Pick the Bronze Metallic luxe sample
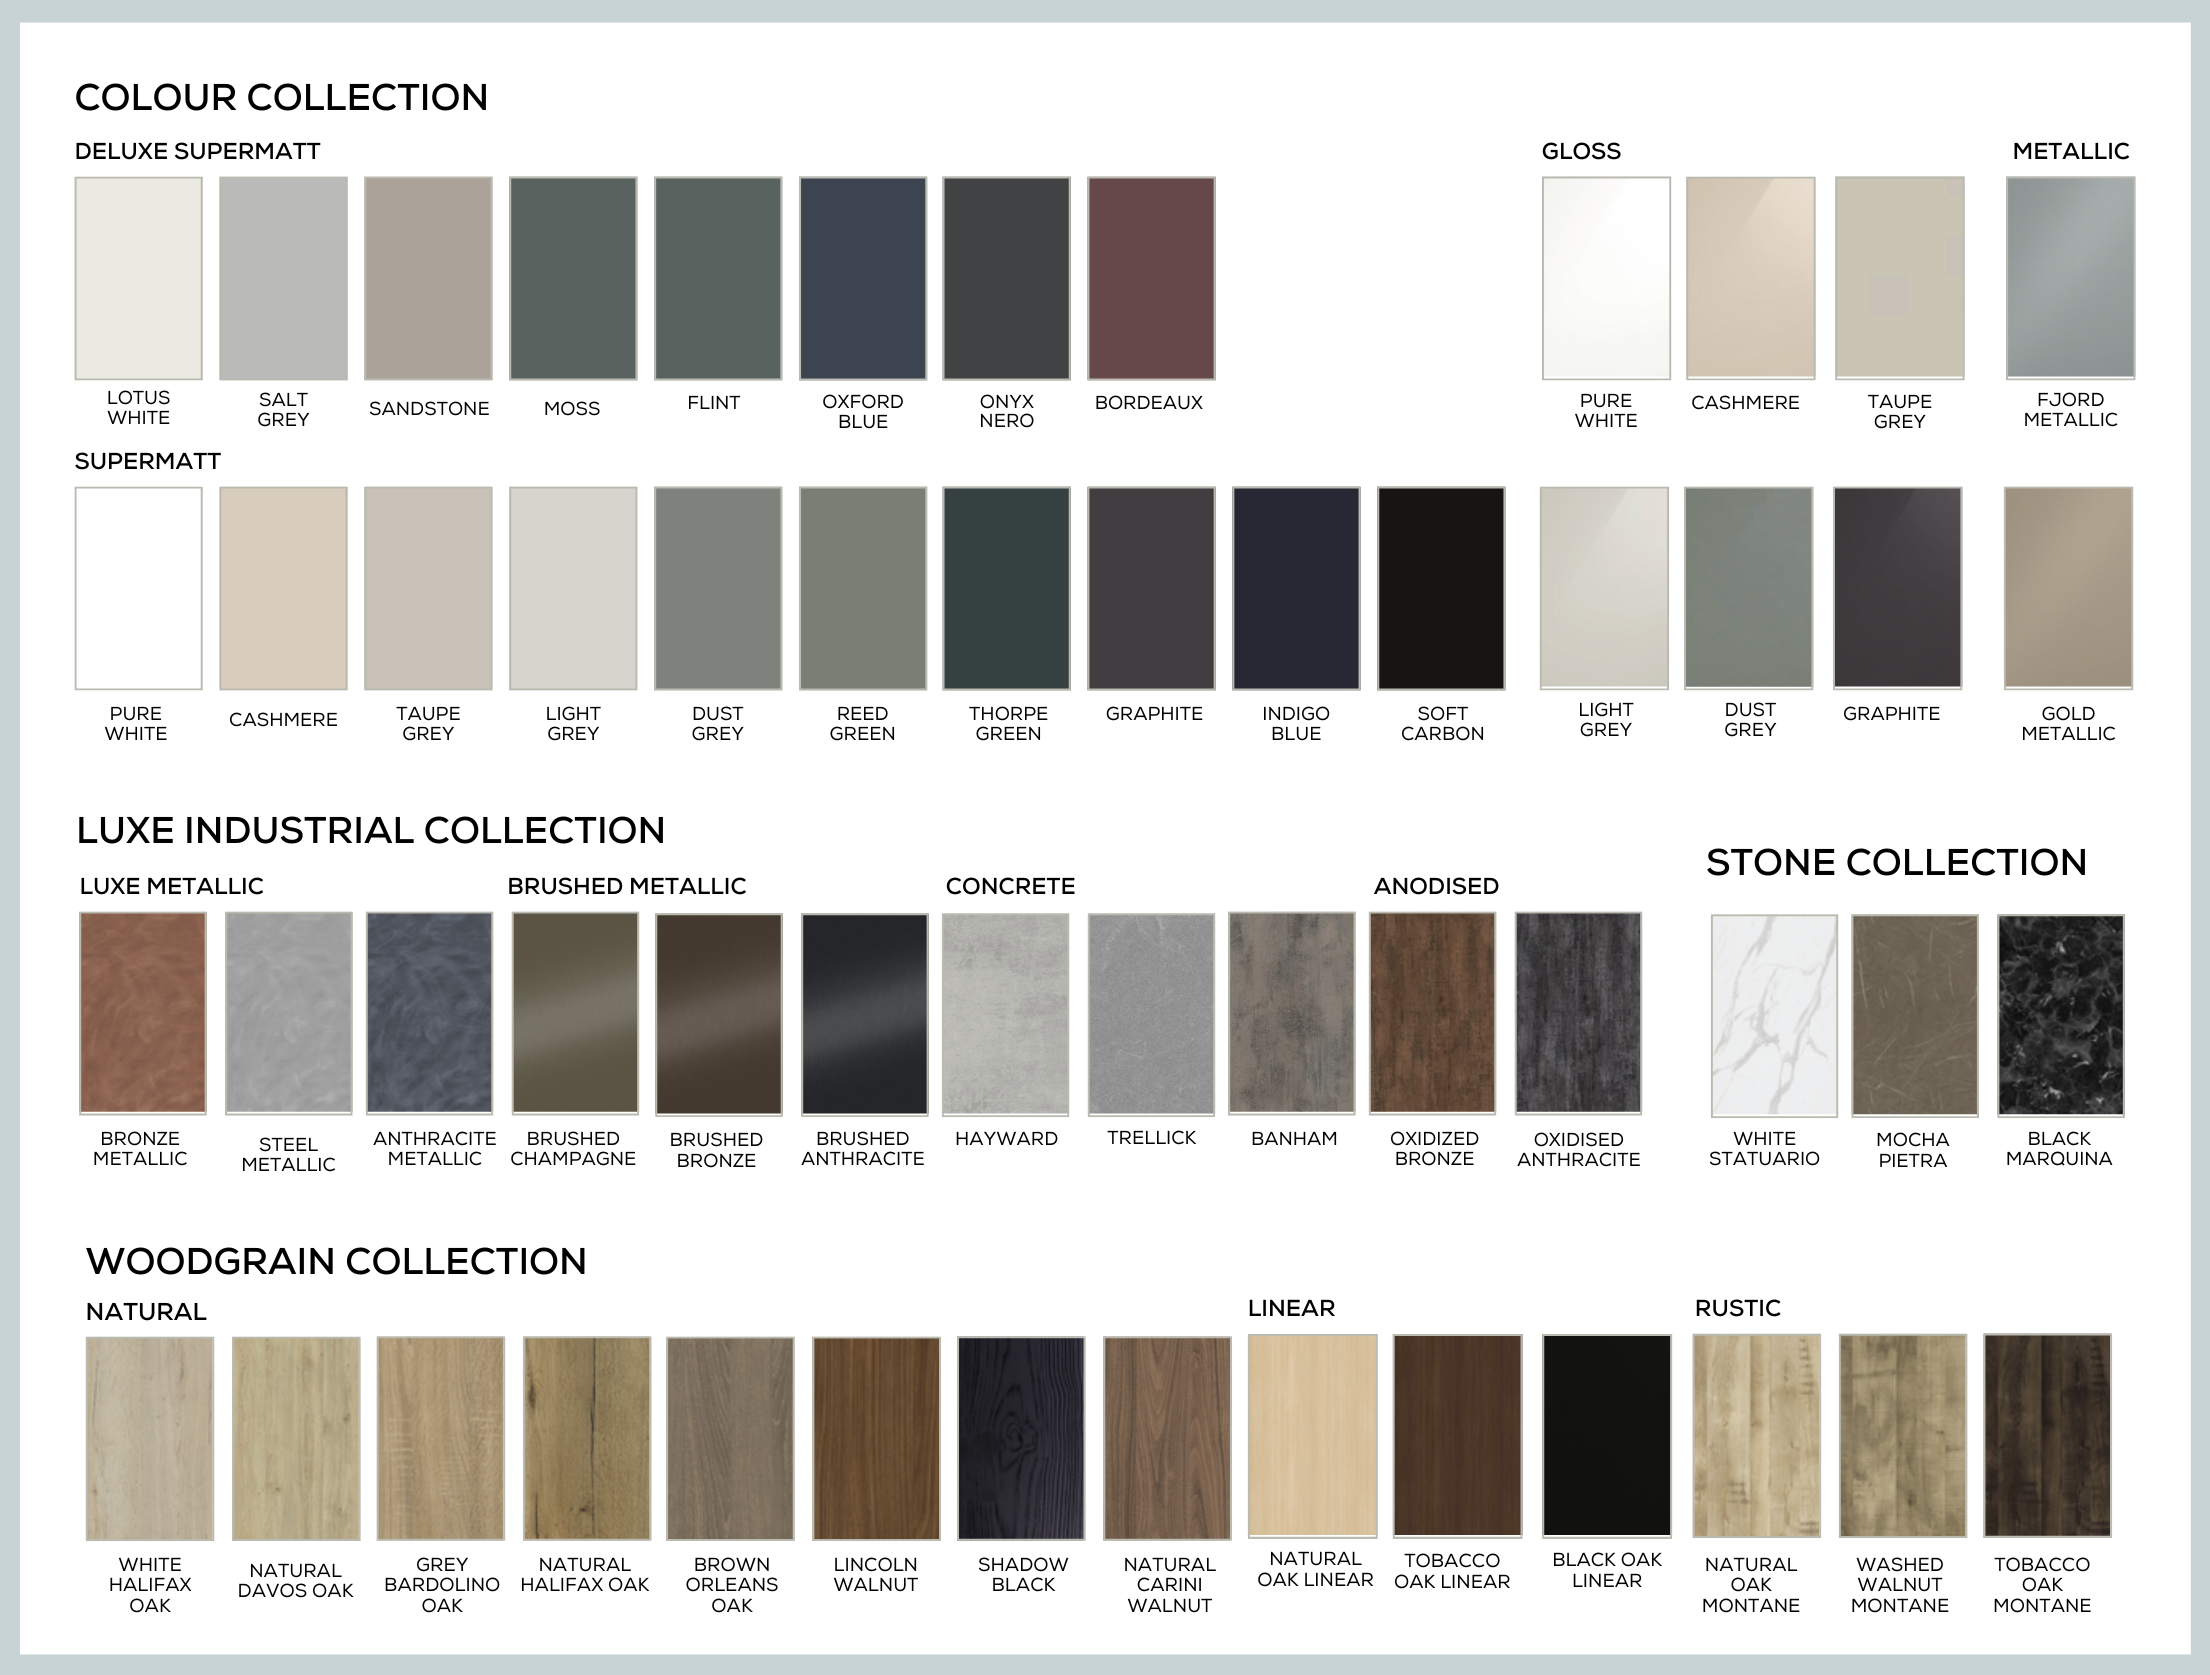 [x=142, y=1012]
